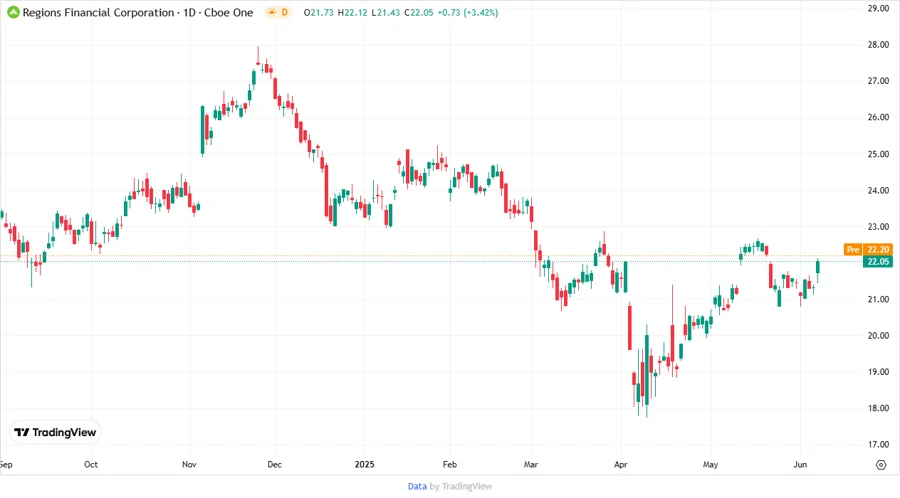Click the 29.00 price axis label
The width and height of the screenshot is (900, 498).
pyautogui.click(x=878, y=9)
